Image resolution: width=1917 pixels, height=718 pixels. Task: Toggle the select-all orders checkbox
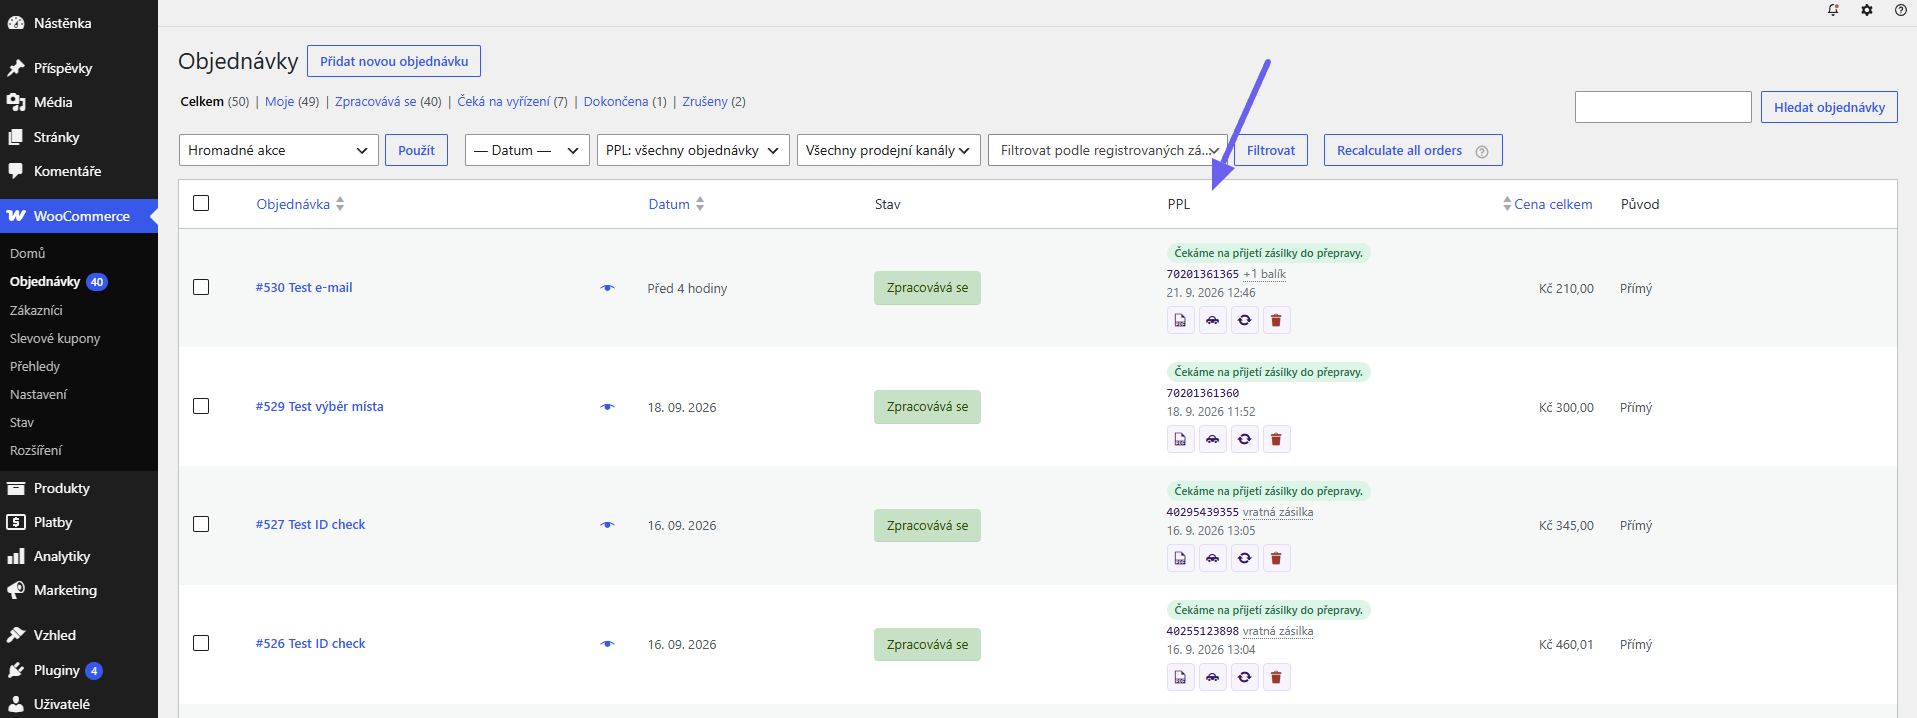coord(201,203)
